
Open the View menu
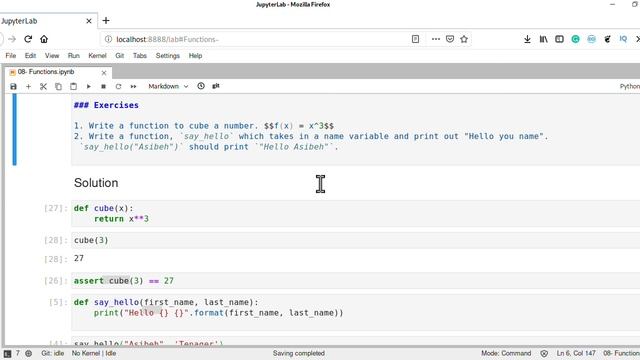tap(52, 56)
